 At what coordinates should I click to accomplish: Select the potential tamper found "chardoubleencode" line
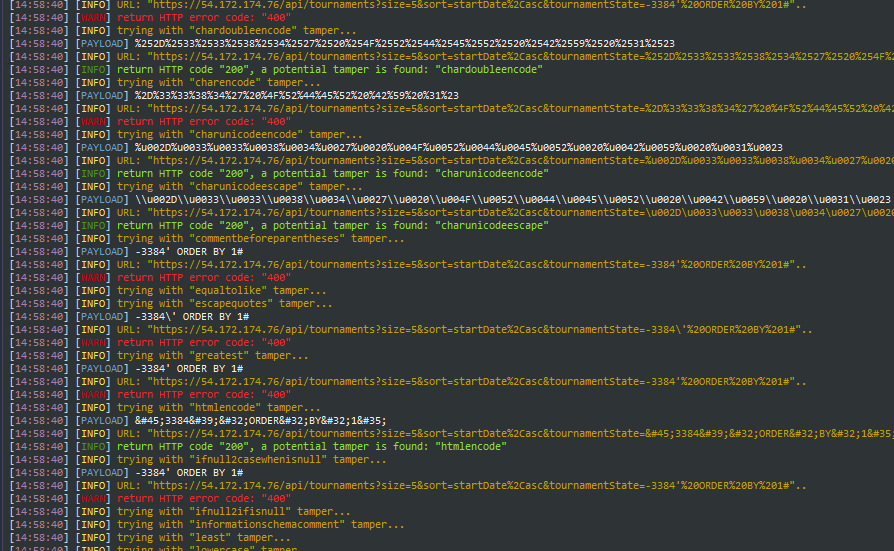pyautogui.click(x=277, y=70)
